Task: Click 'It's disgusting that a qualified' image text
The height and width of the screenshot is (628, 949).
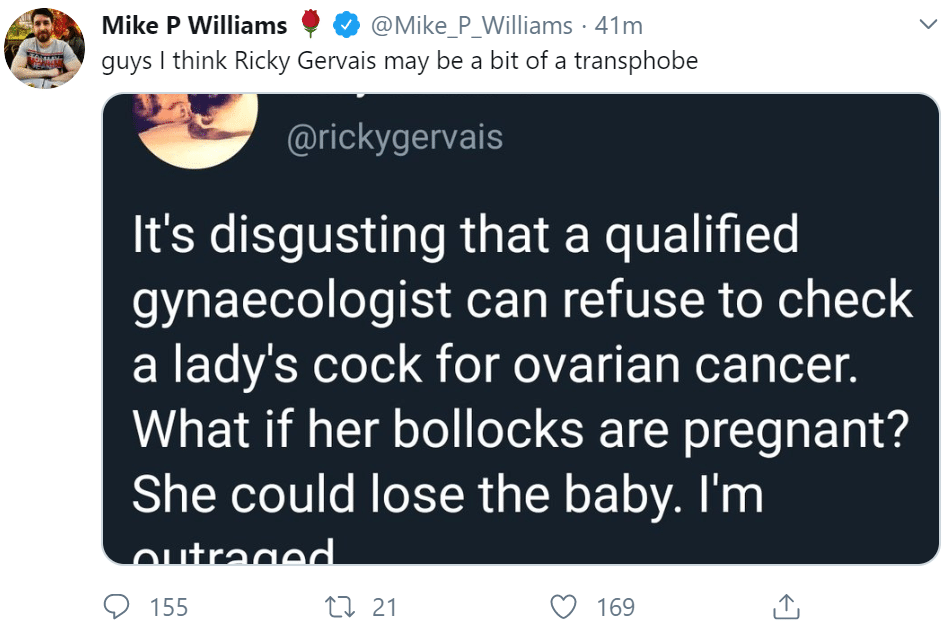Action: [x=465, y=236]
